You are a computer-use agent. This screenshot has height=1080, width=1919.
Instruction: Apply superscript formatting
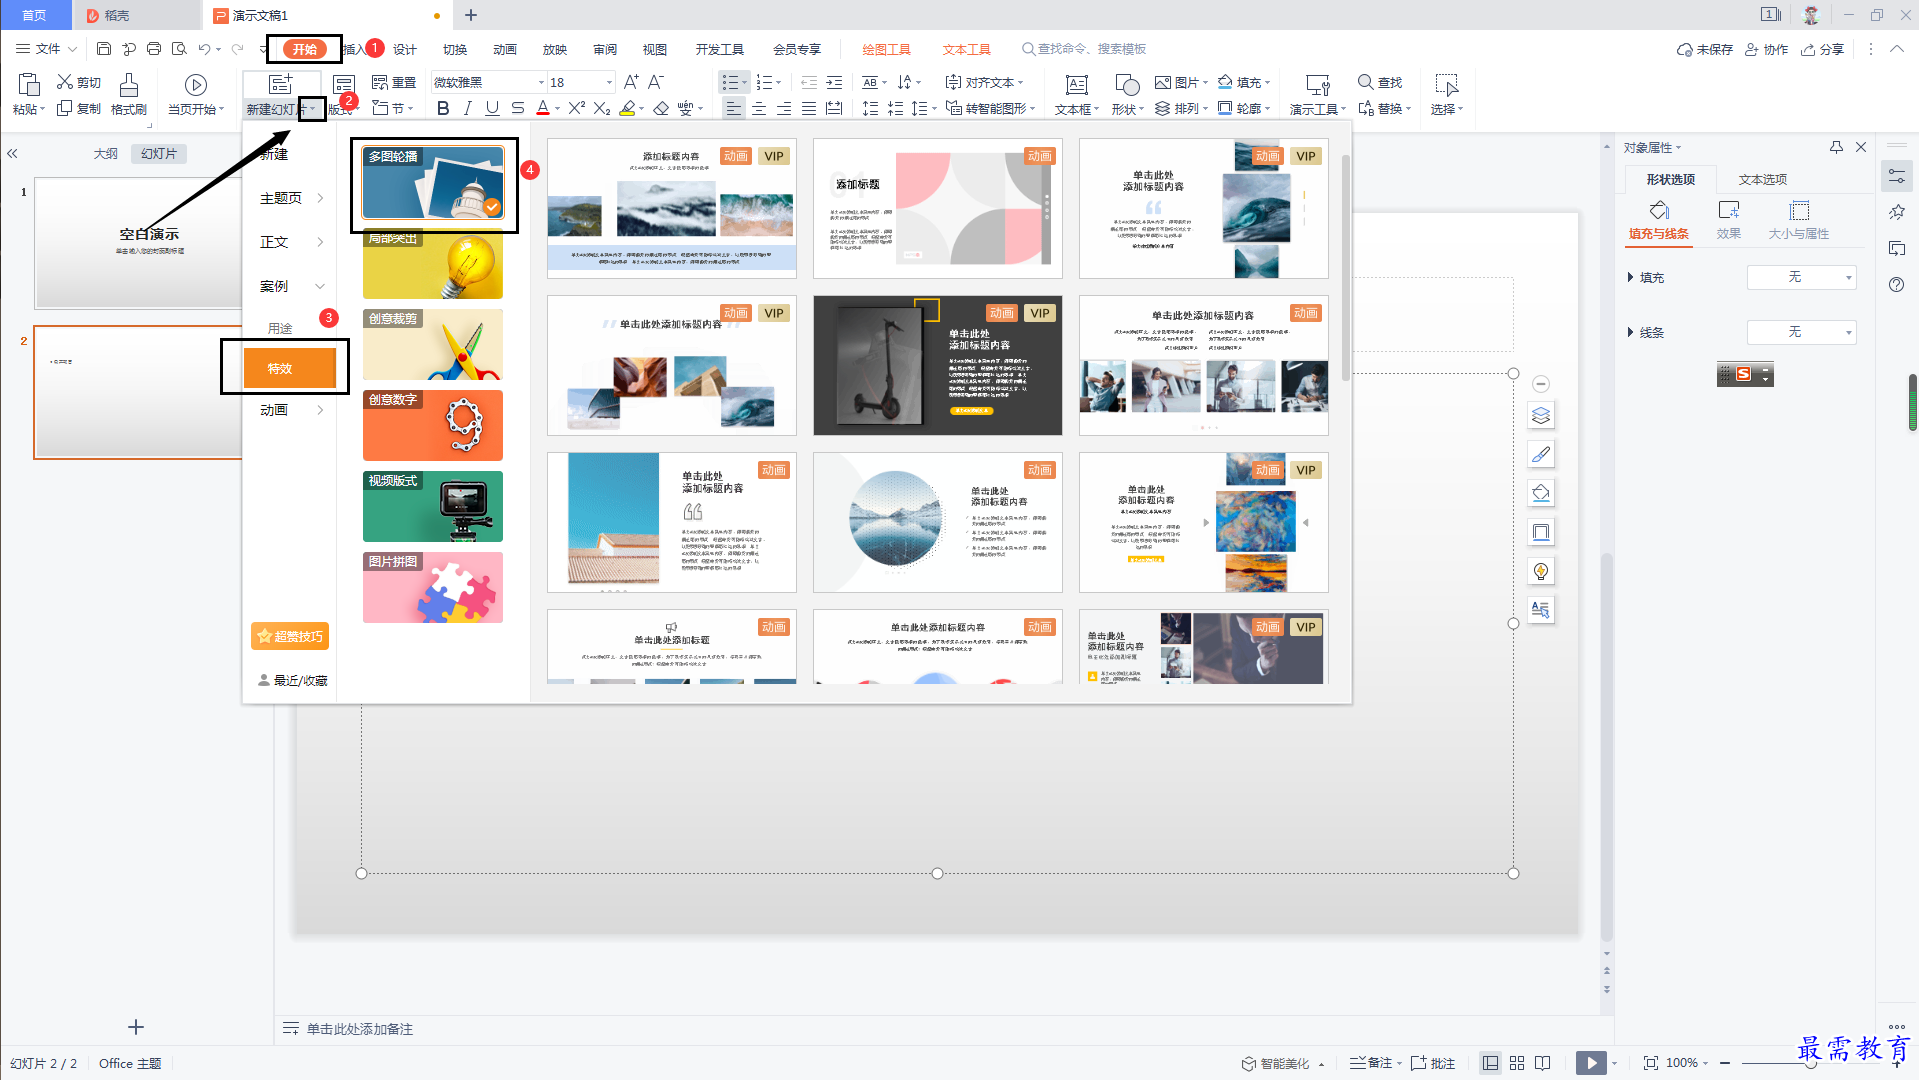tap(577, 108)
